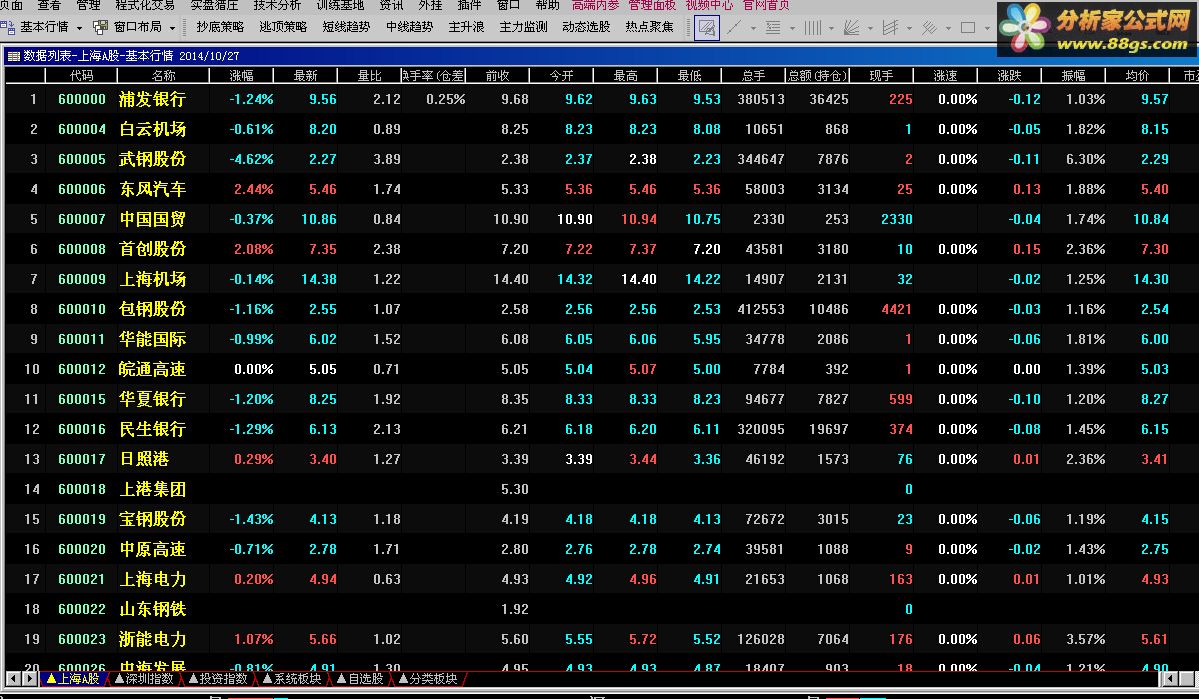Click the 中线趋势 toolbar button

(409, 27)
